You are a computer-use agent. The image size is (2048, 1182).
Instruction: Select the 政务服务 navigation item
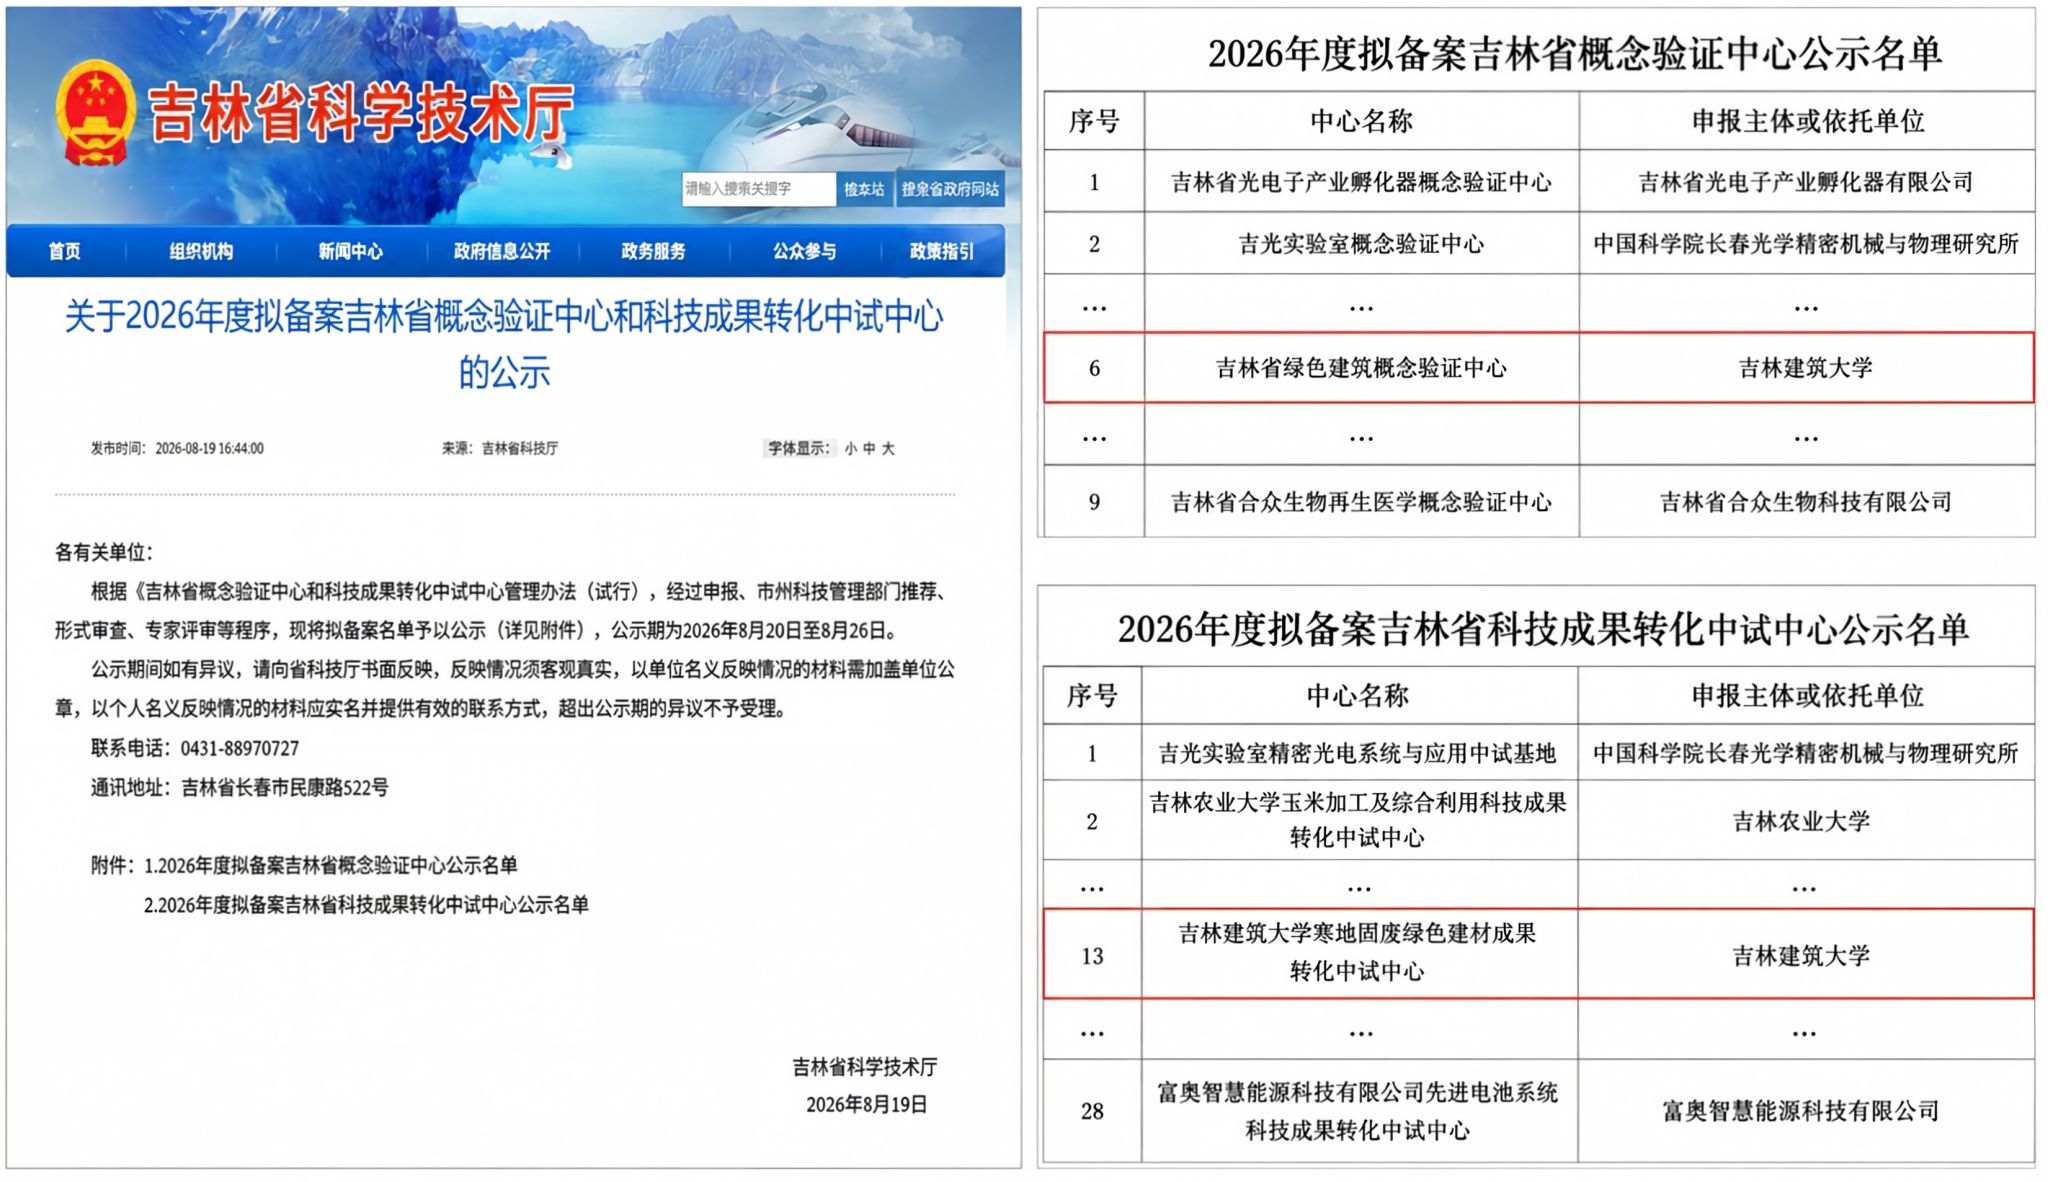(x=653, y=251)
